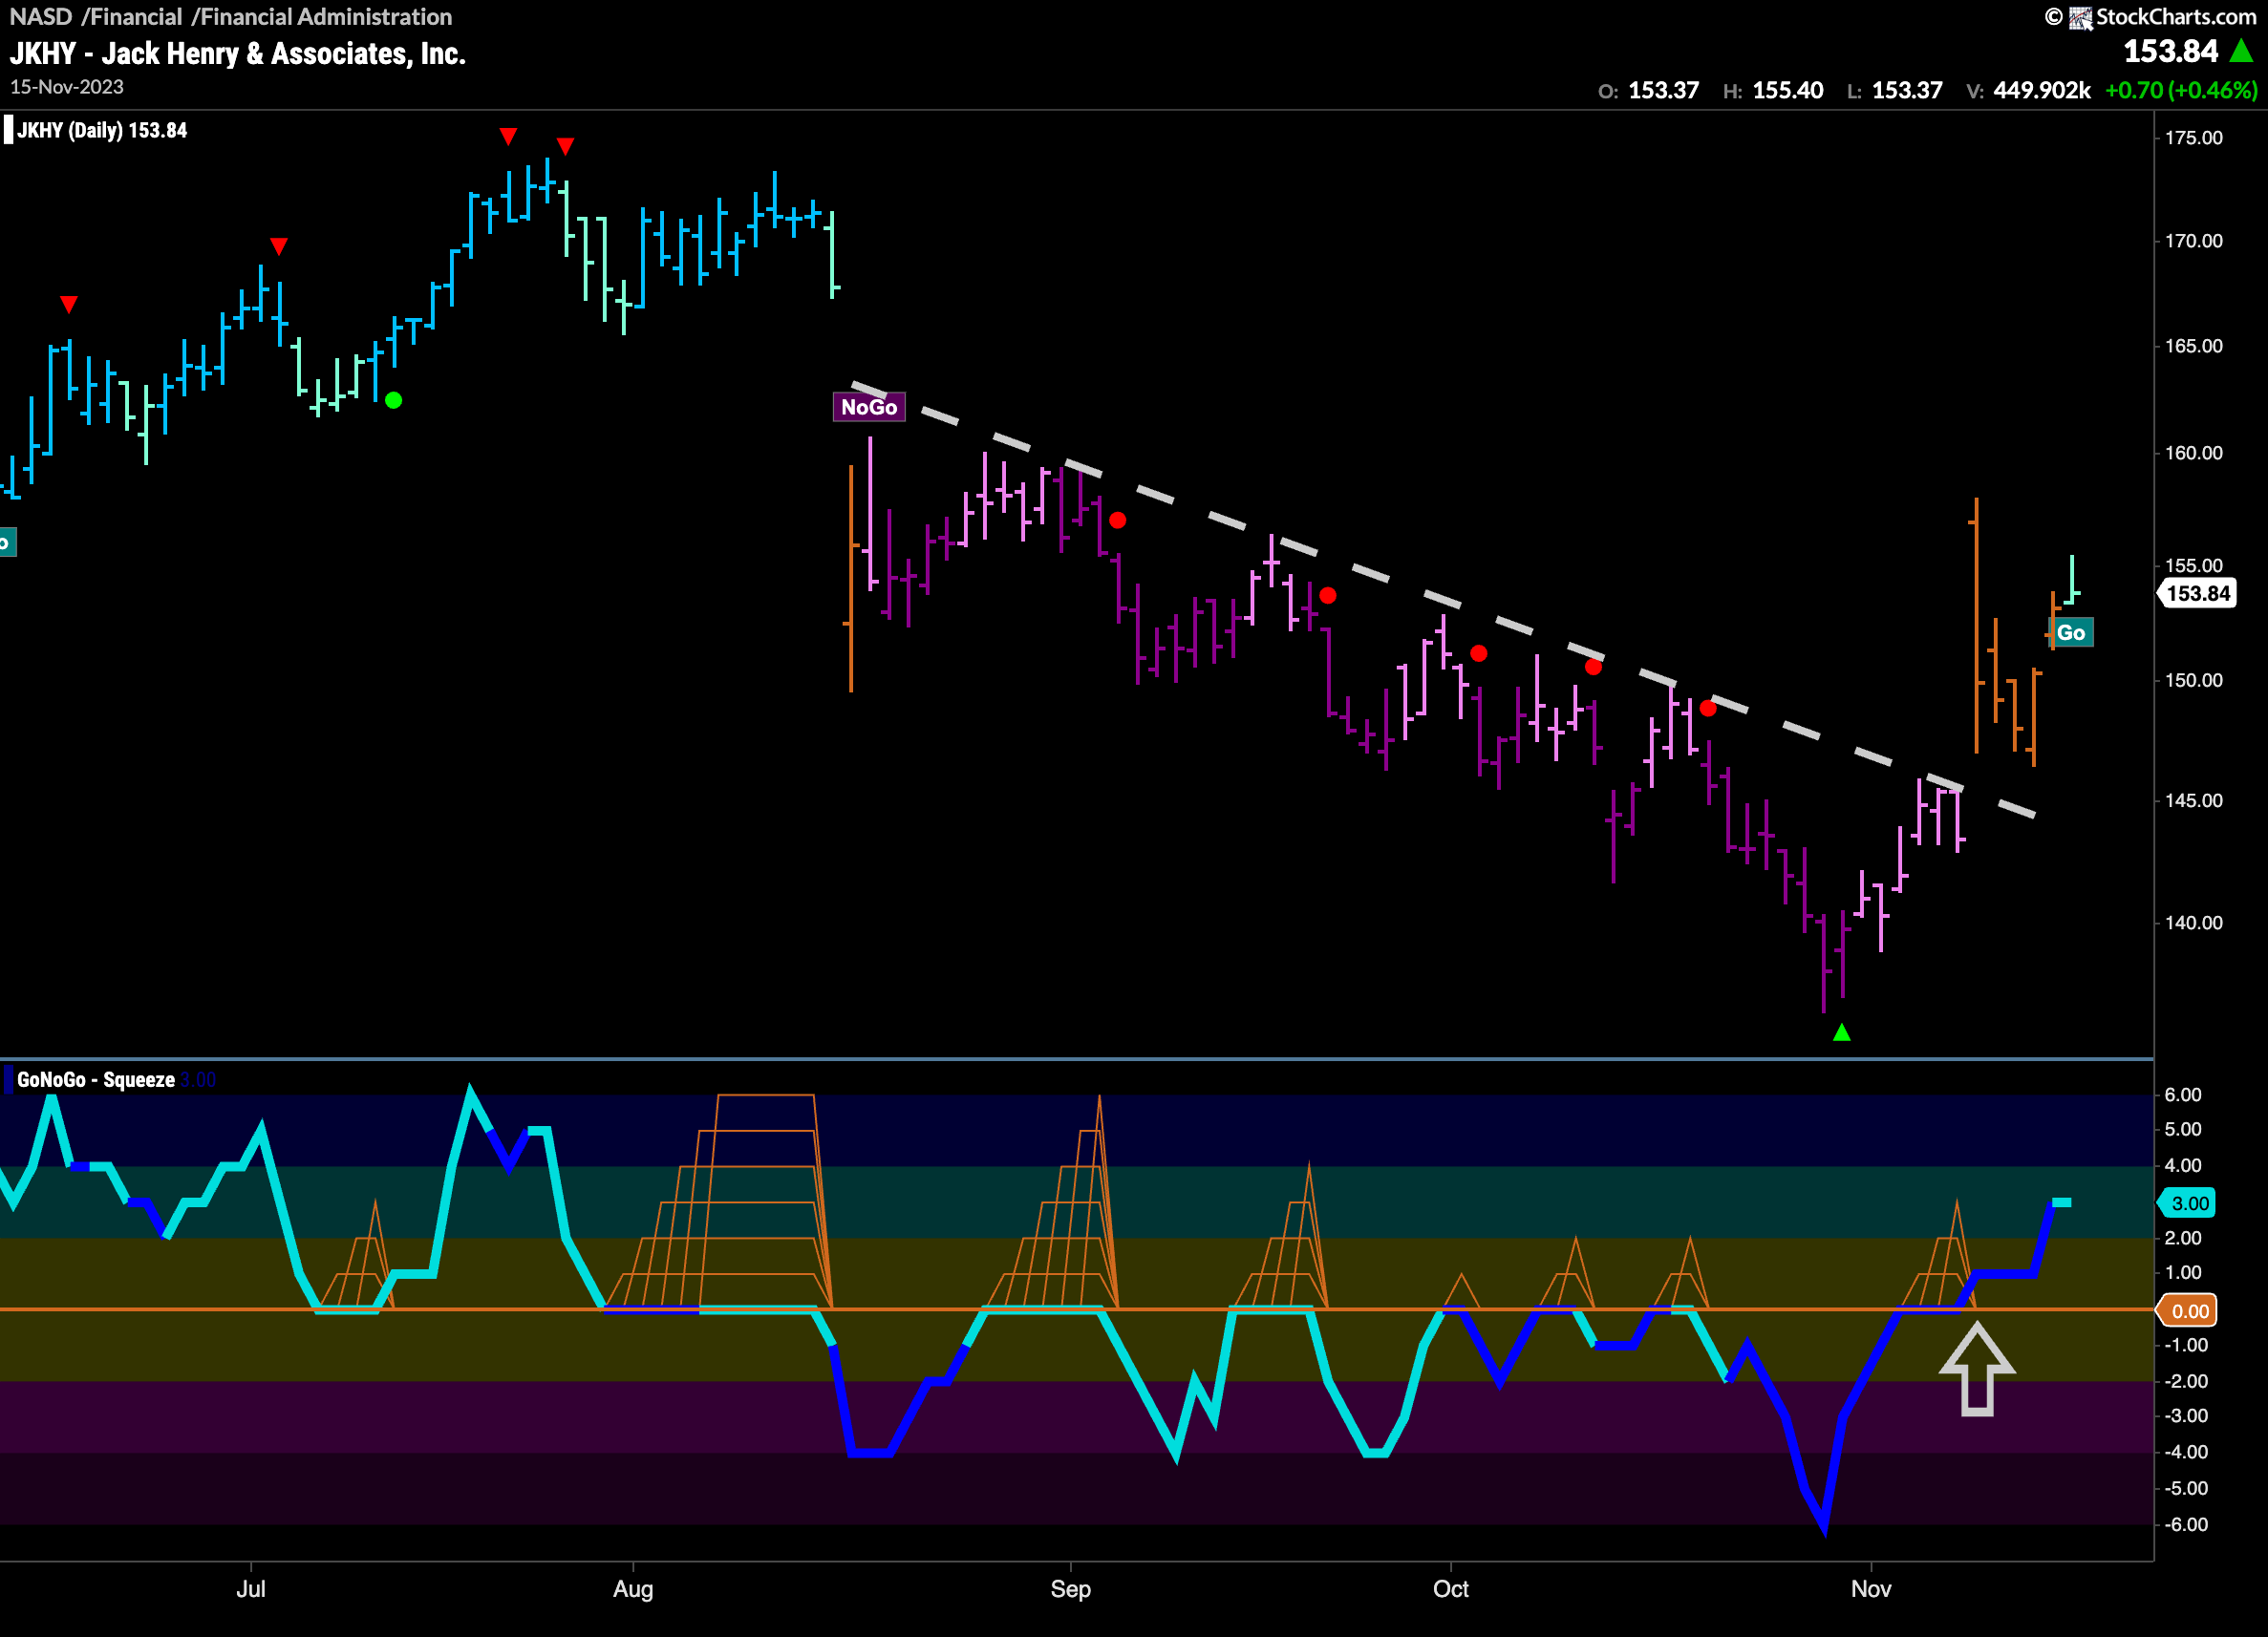2268x1637 pixels.
Task: Click the second red triangle at July peak
Action: pyautogui.click(x=565, y=147)
